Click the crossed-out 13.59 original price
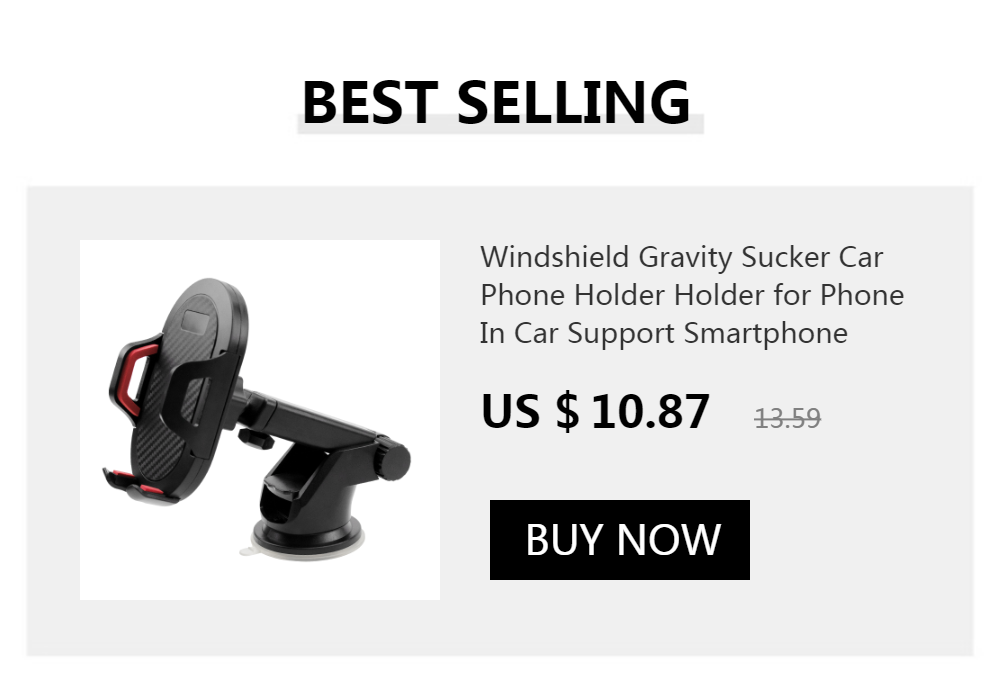Viewport: 1000px width, 700px height. [788, 419]
